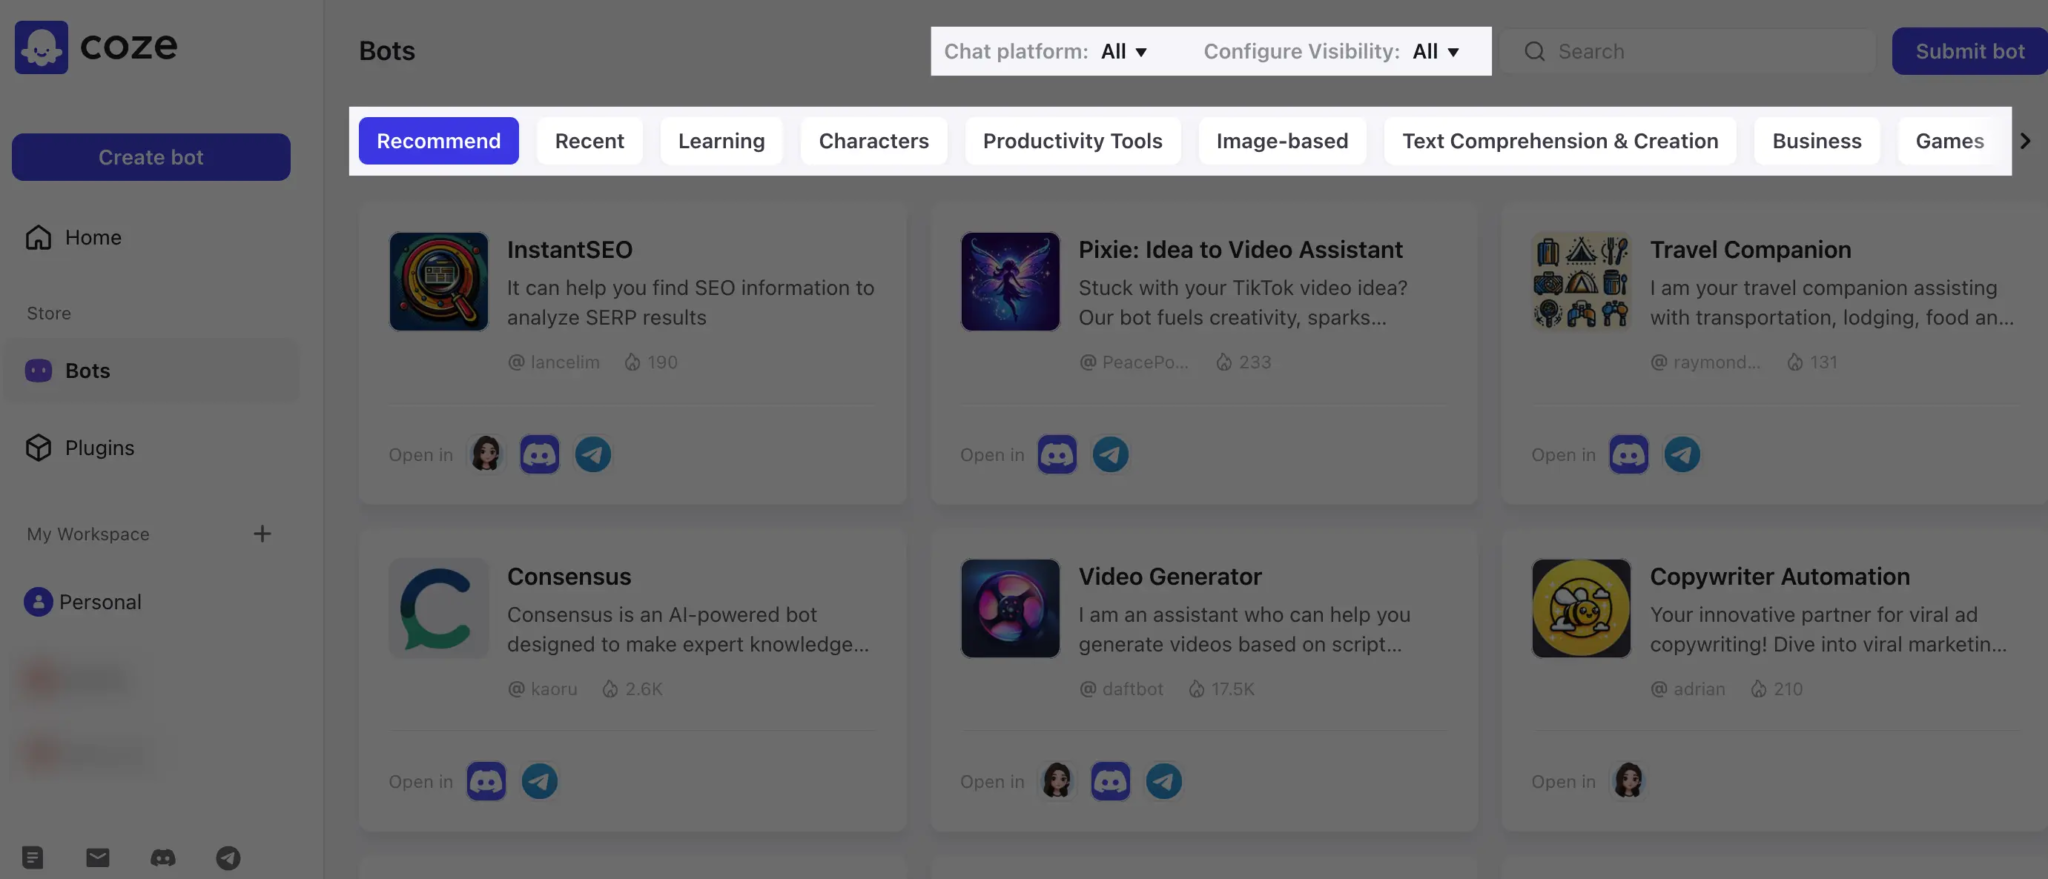Click Discord icon in sidebar footer
Screen dimensions: 2048x879
tap(163, 858)
